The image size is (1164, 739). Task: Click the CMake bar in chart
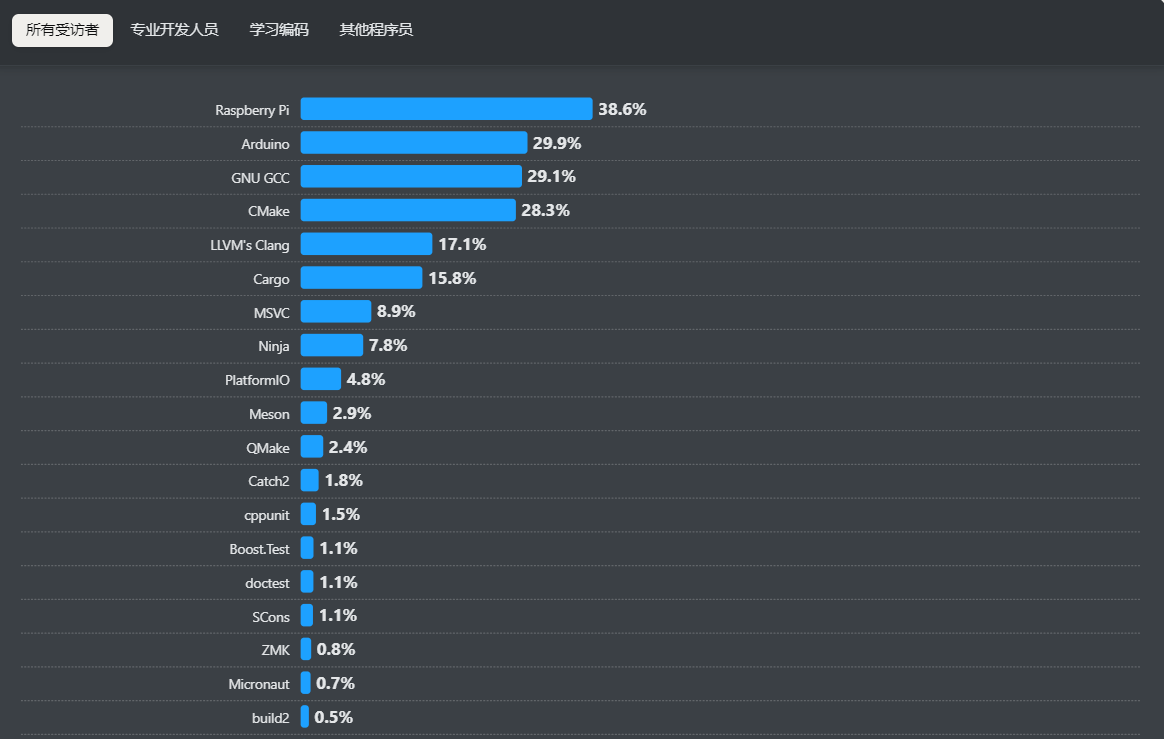pyautogui.click(x=408, y=210)
